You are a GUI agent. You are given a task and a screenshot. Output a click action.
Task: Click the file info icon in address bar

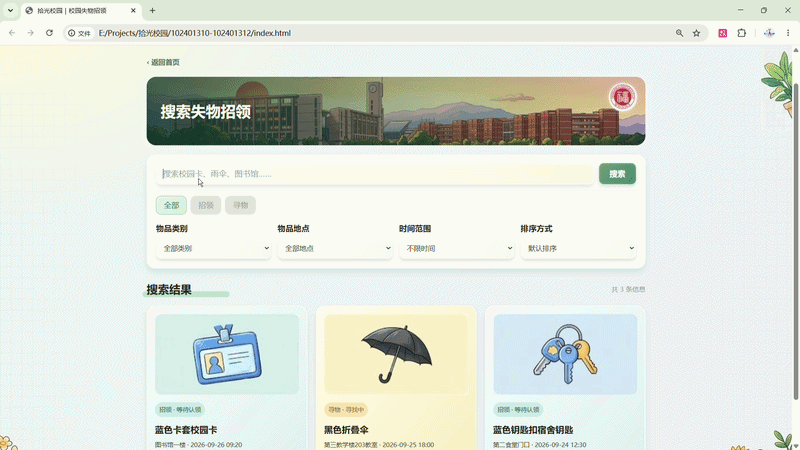80,33
